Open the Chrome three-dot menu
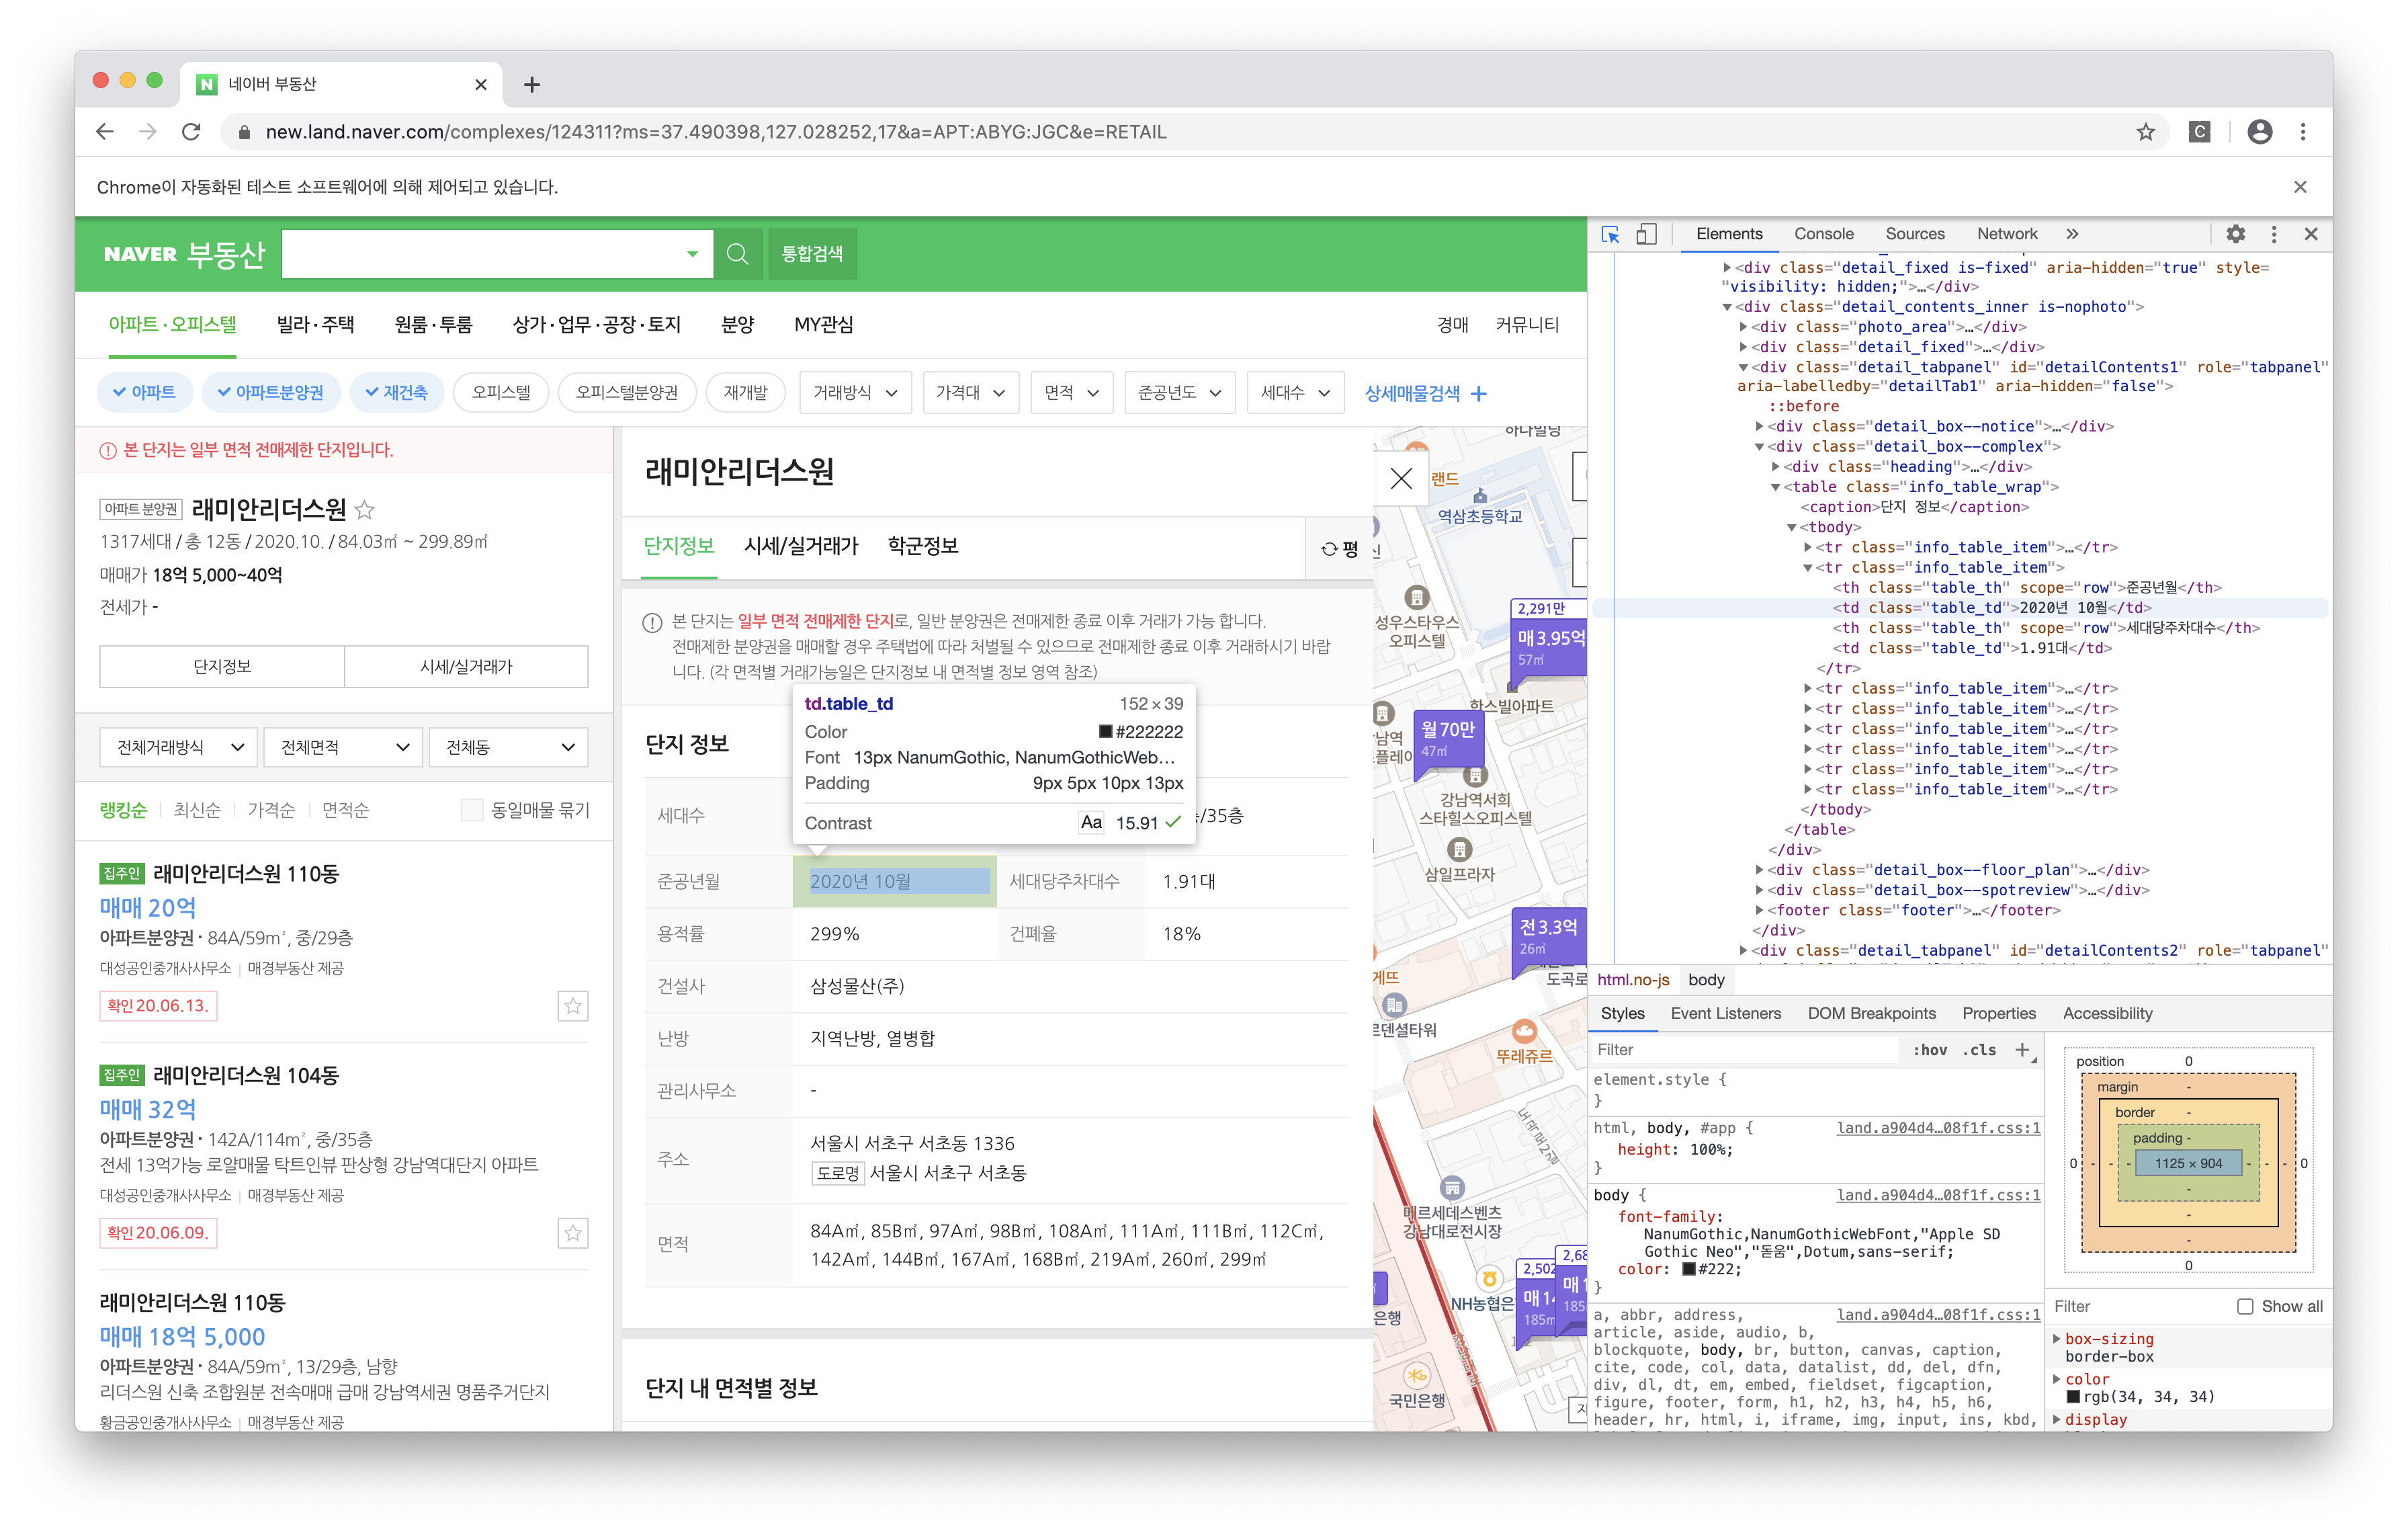Screen dimensions: 2408x1531 pyautogui.click(x=2303, y=132)
